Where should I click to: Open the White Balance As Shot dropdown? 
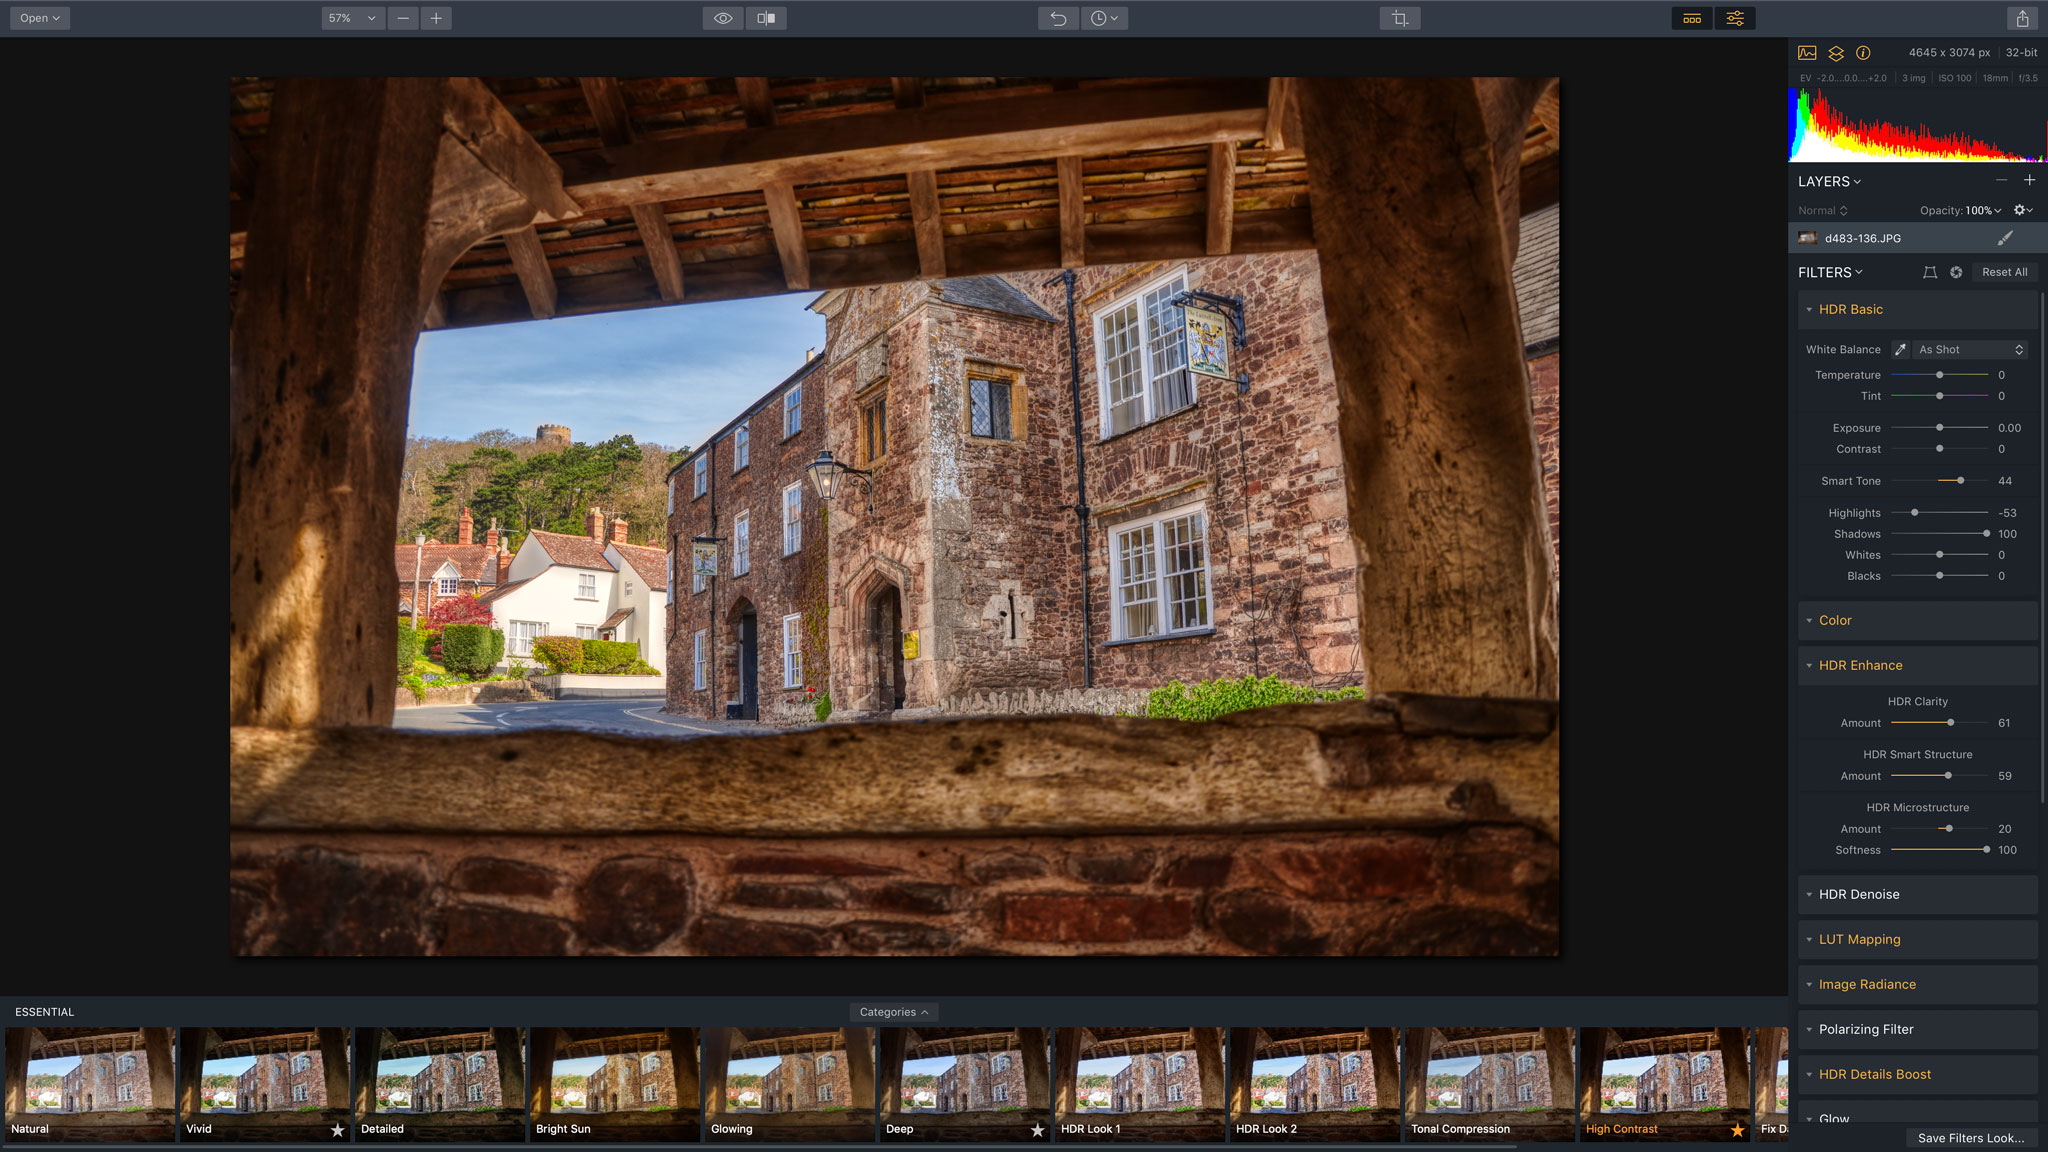(1968, 349)
